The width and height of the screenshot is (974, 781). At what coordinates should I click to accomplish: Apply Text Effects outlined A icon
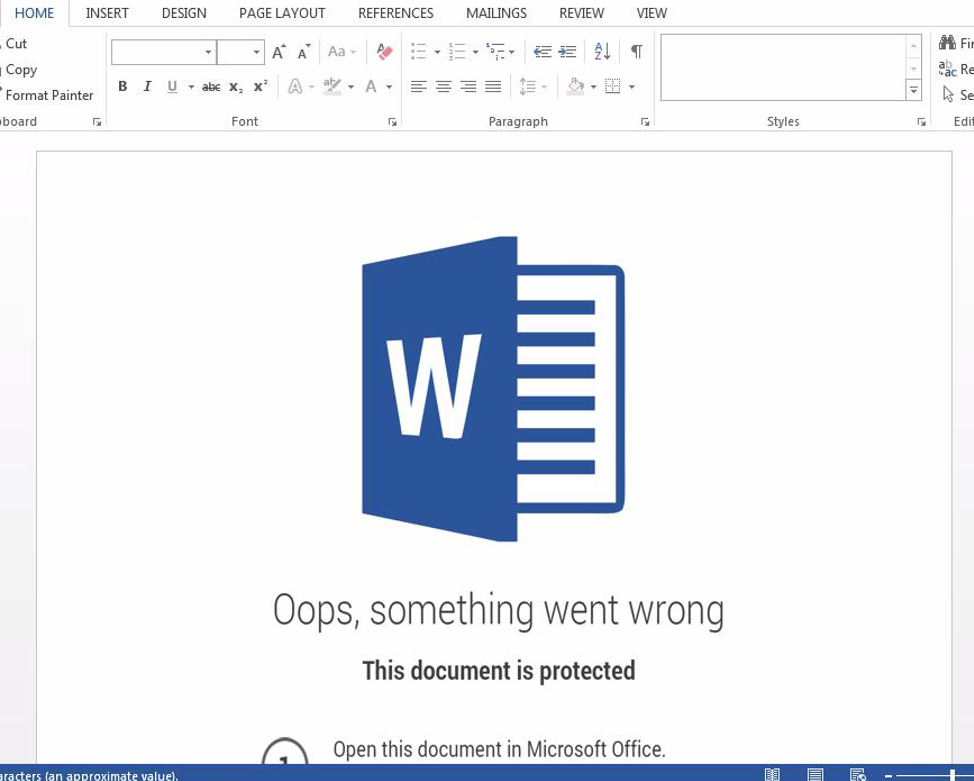pos(295,86)
